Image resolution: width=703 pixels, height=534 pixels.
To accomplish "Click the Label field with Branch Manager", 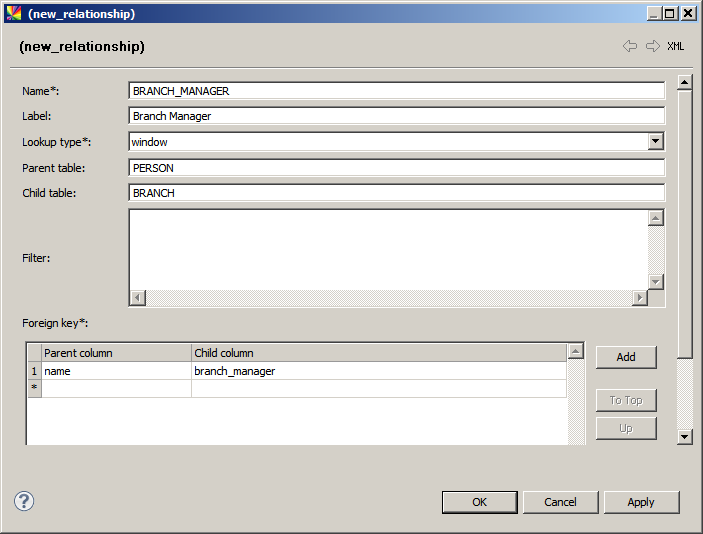I will (x=396, y=116).
